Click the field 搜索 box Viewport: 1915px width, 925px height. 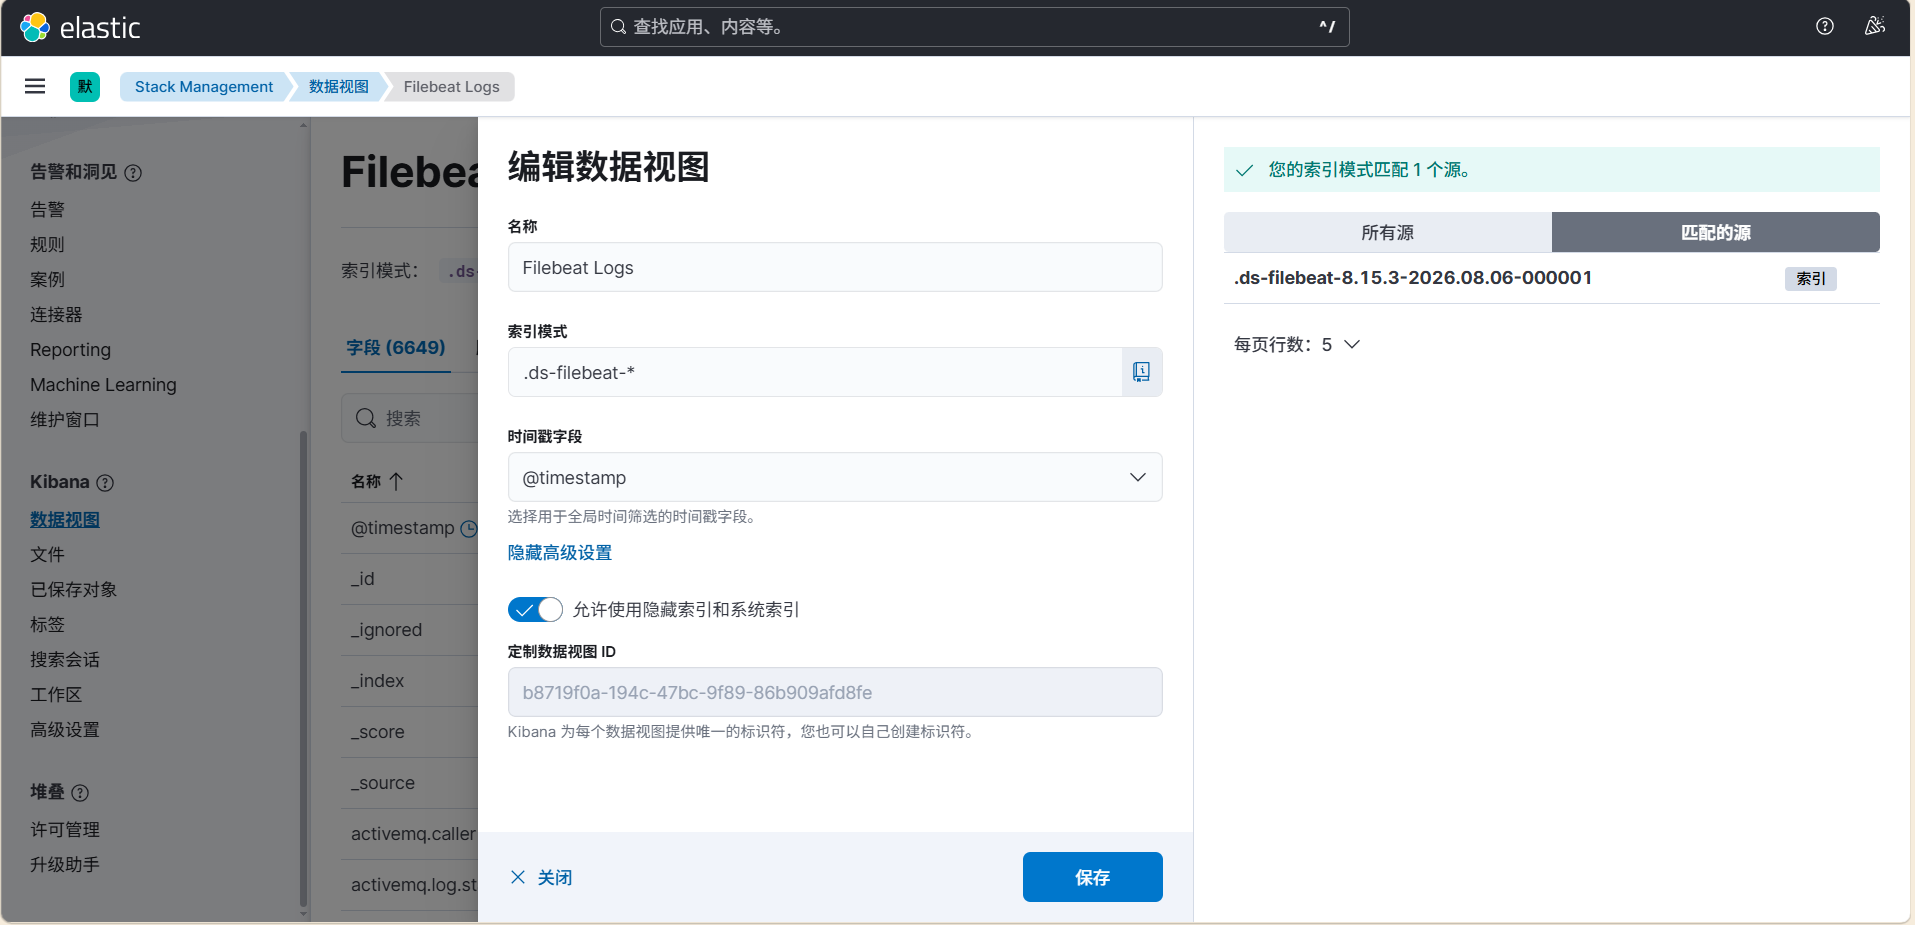click(x=410, y=418)
